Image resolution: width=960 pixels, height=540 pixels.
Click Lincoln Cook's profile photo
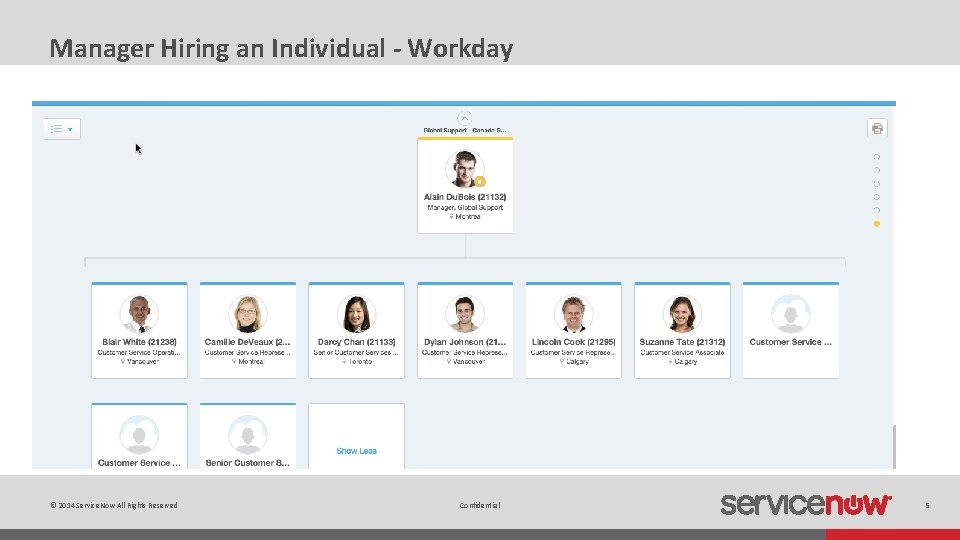coord(574,313)
